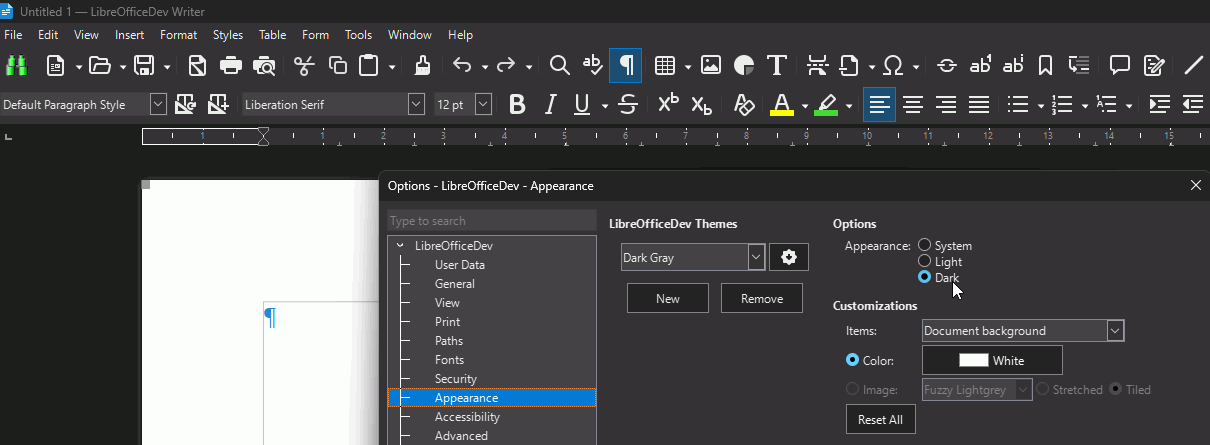
Task: Open the Styles menu
Action: [228, 35]
